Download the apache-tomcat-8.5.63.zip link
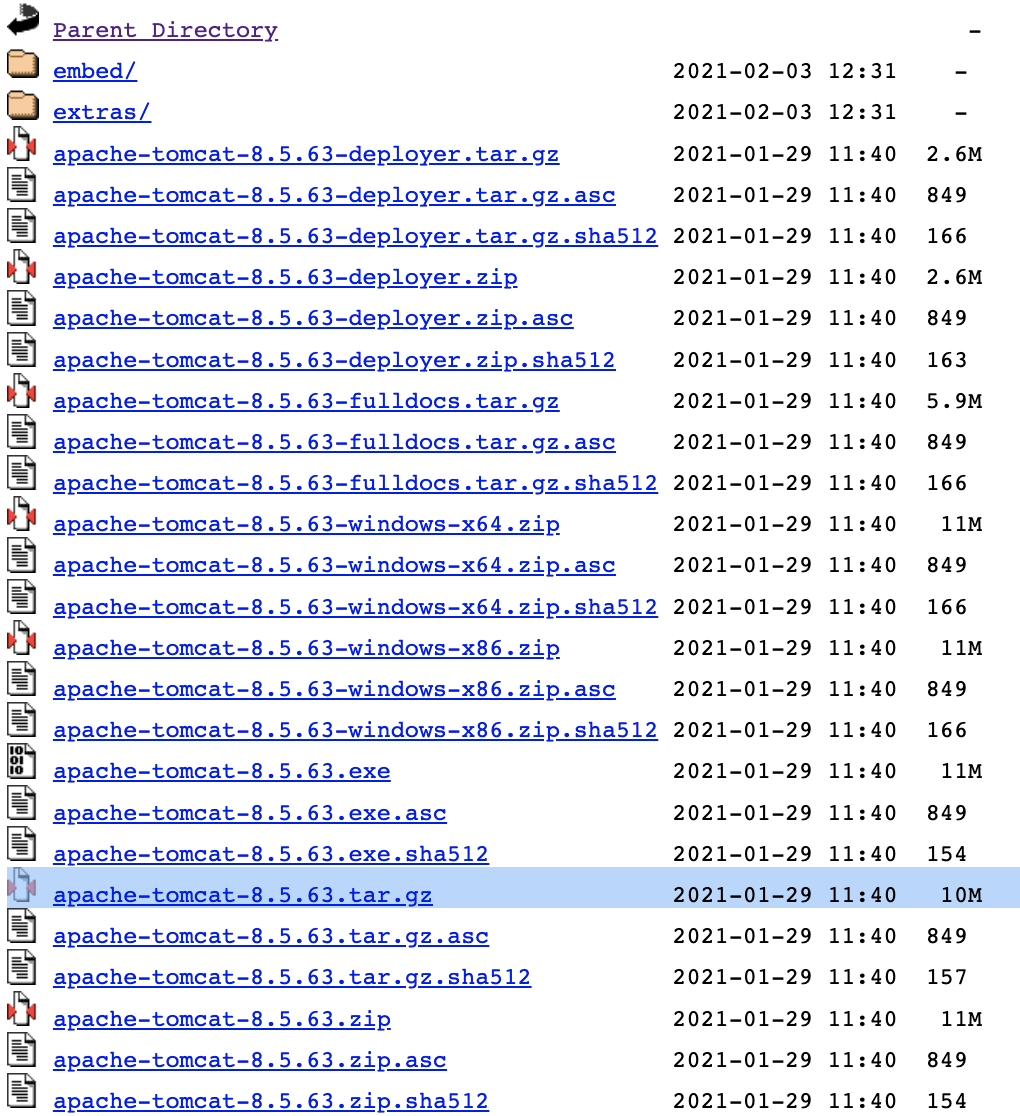Image resolution: width=1020 pixels, height=1116 pixels. coord(221,1019)
